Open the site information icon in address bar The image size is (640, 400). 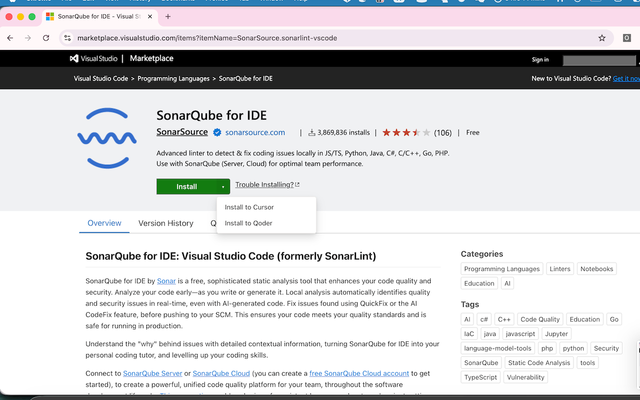[68, 38]
